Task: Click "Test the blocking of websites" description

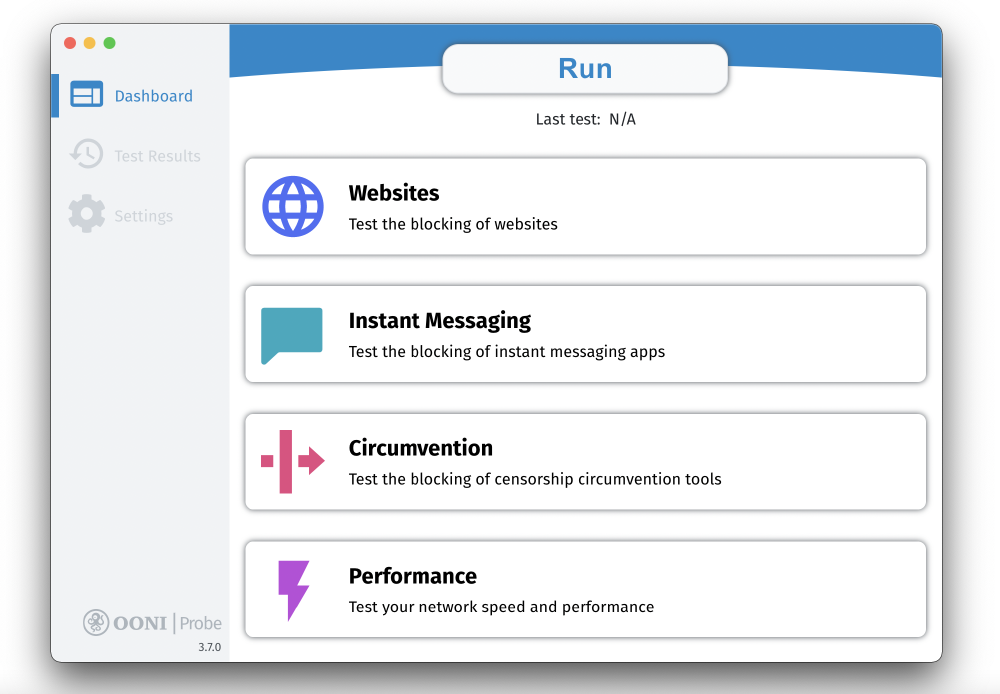Action: tap(453, 224)
